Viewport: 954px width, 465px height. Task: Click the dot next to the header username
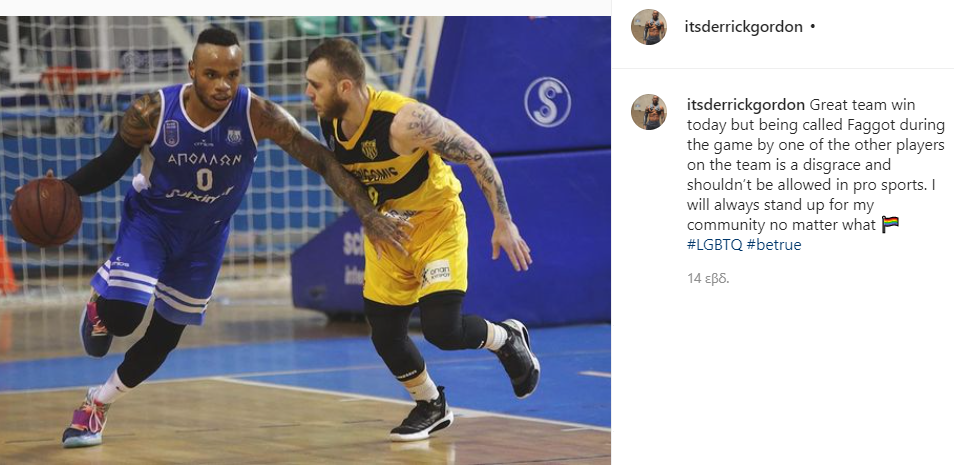coord(813,27)
